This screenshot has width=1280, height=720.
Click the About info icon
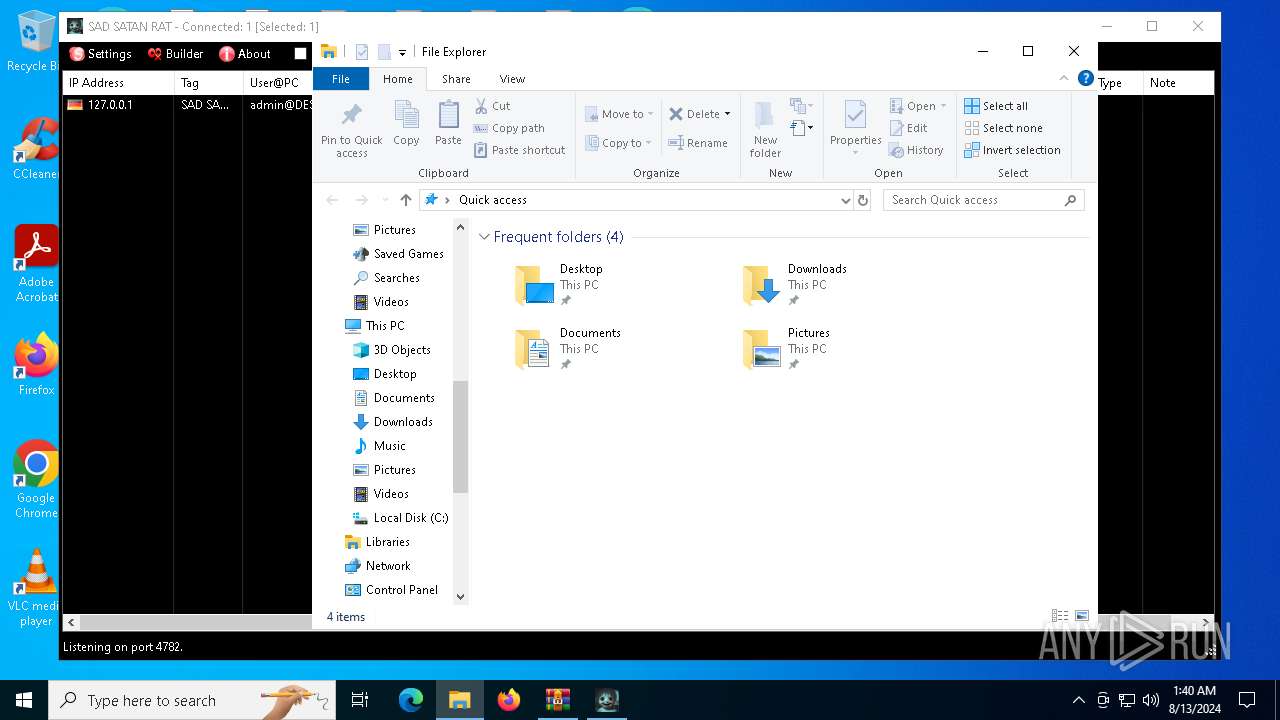[227, 54]
